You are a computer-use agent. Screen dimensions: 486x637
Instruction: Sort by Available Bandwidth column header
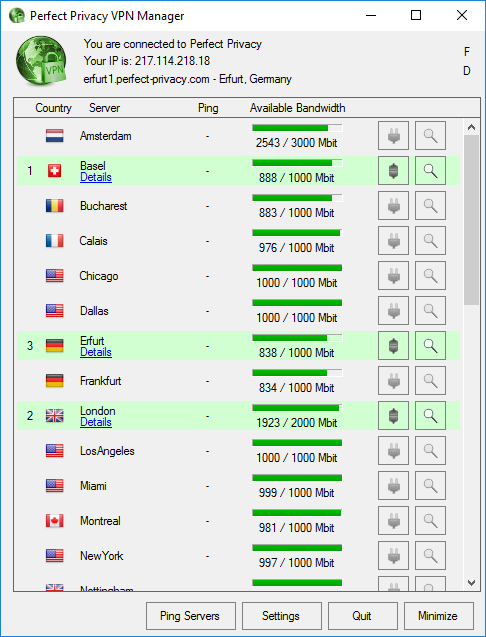297,108
